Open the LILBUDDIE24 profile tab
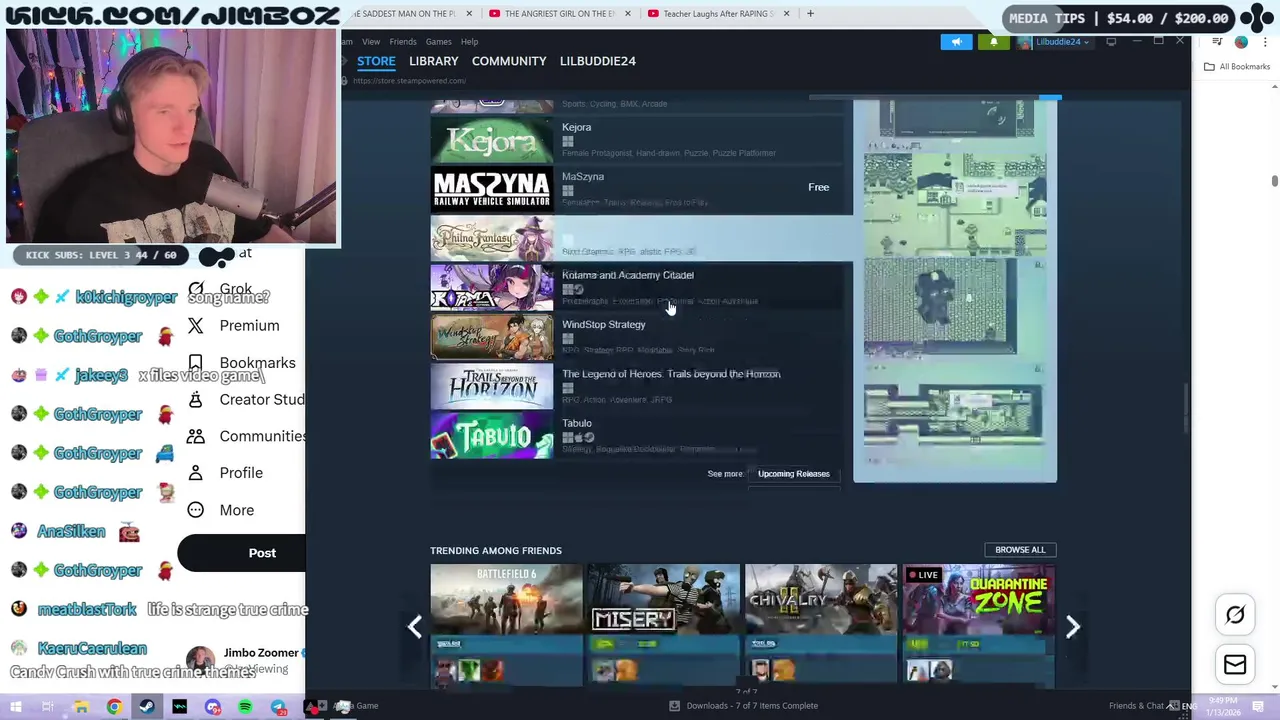Viewport: 1280px width, 720px height. pyautogui.click(x=597, y=61)
